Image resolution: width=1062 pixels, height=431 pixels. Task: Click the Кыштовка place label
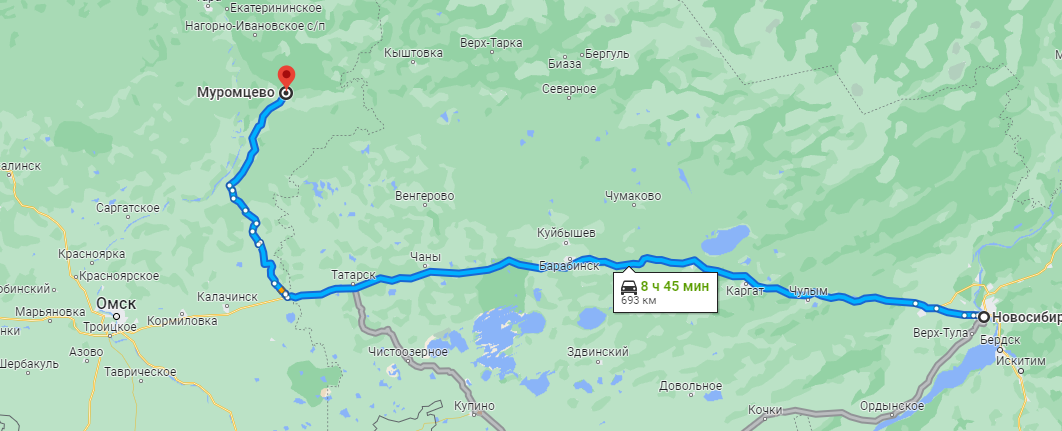[413, 53]
